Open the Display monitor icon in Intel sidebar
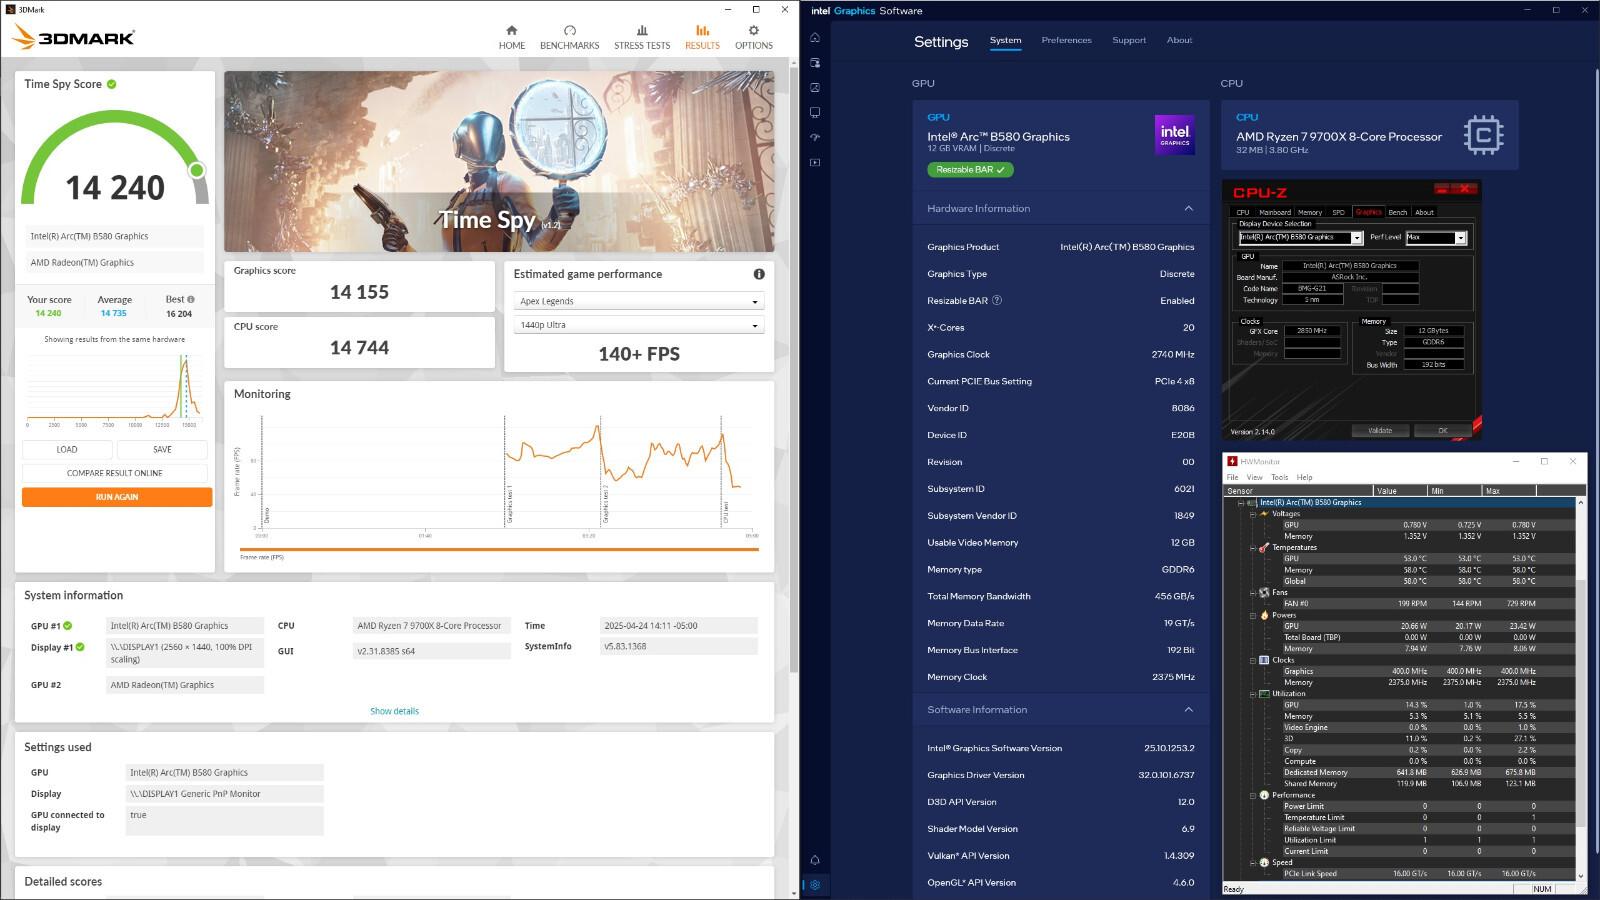The height and width of the screenshot is (900, 1600). coord(815,113)
